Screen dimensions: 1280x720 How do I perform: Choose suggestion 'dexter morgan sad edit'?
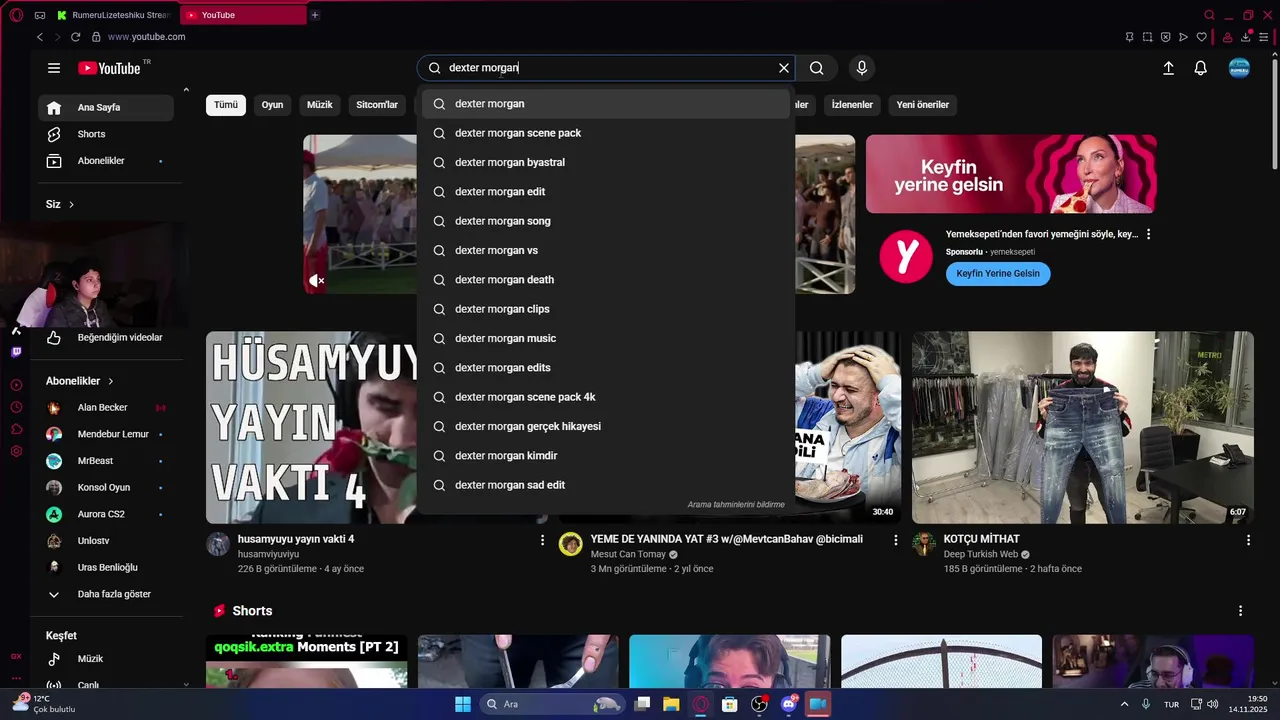tap(606, 485)
